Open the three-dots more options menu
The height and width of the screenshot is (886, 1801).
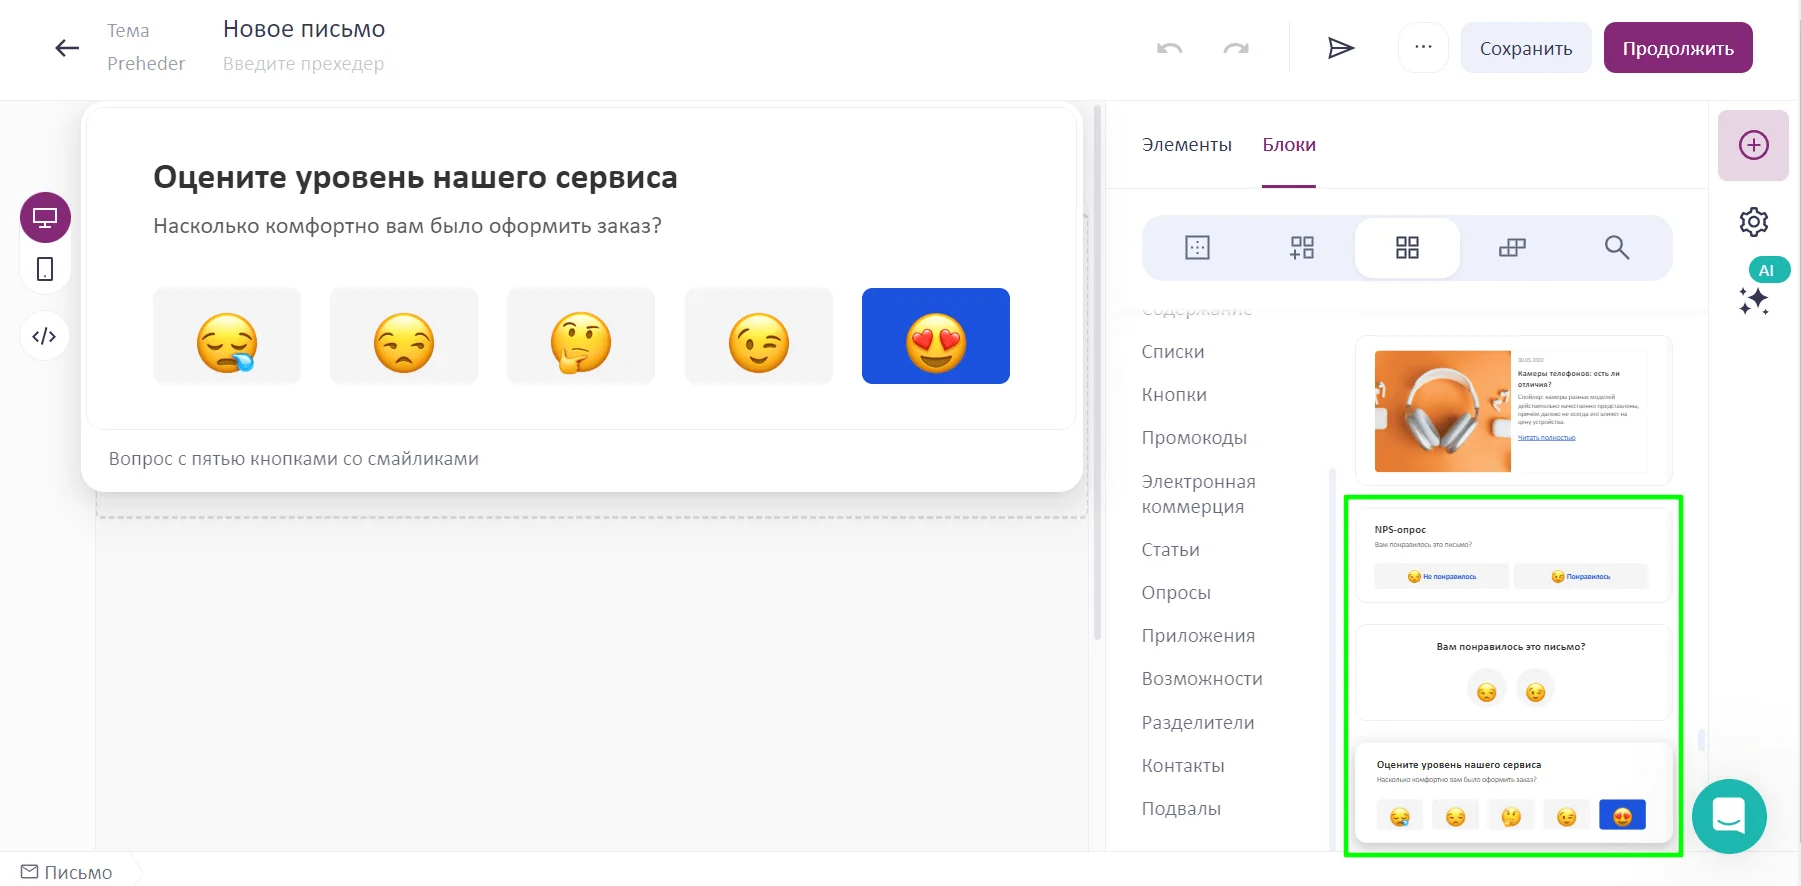[1423, 47]
